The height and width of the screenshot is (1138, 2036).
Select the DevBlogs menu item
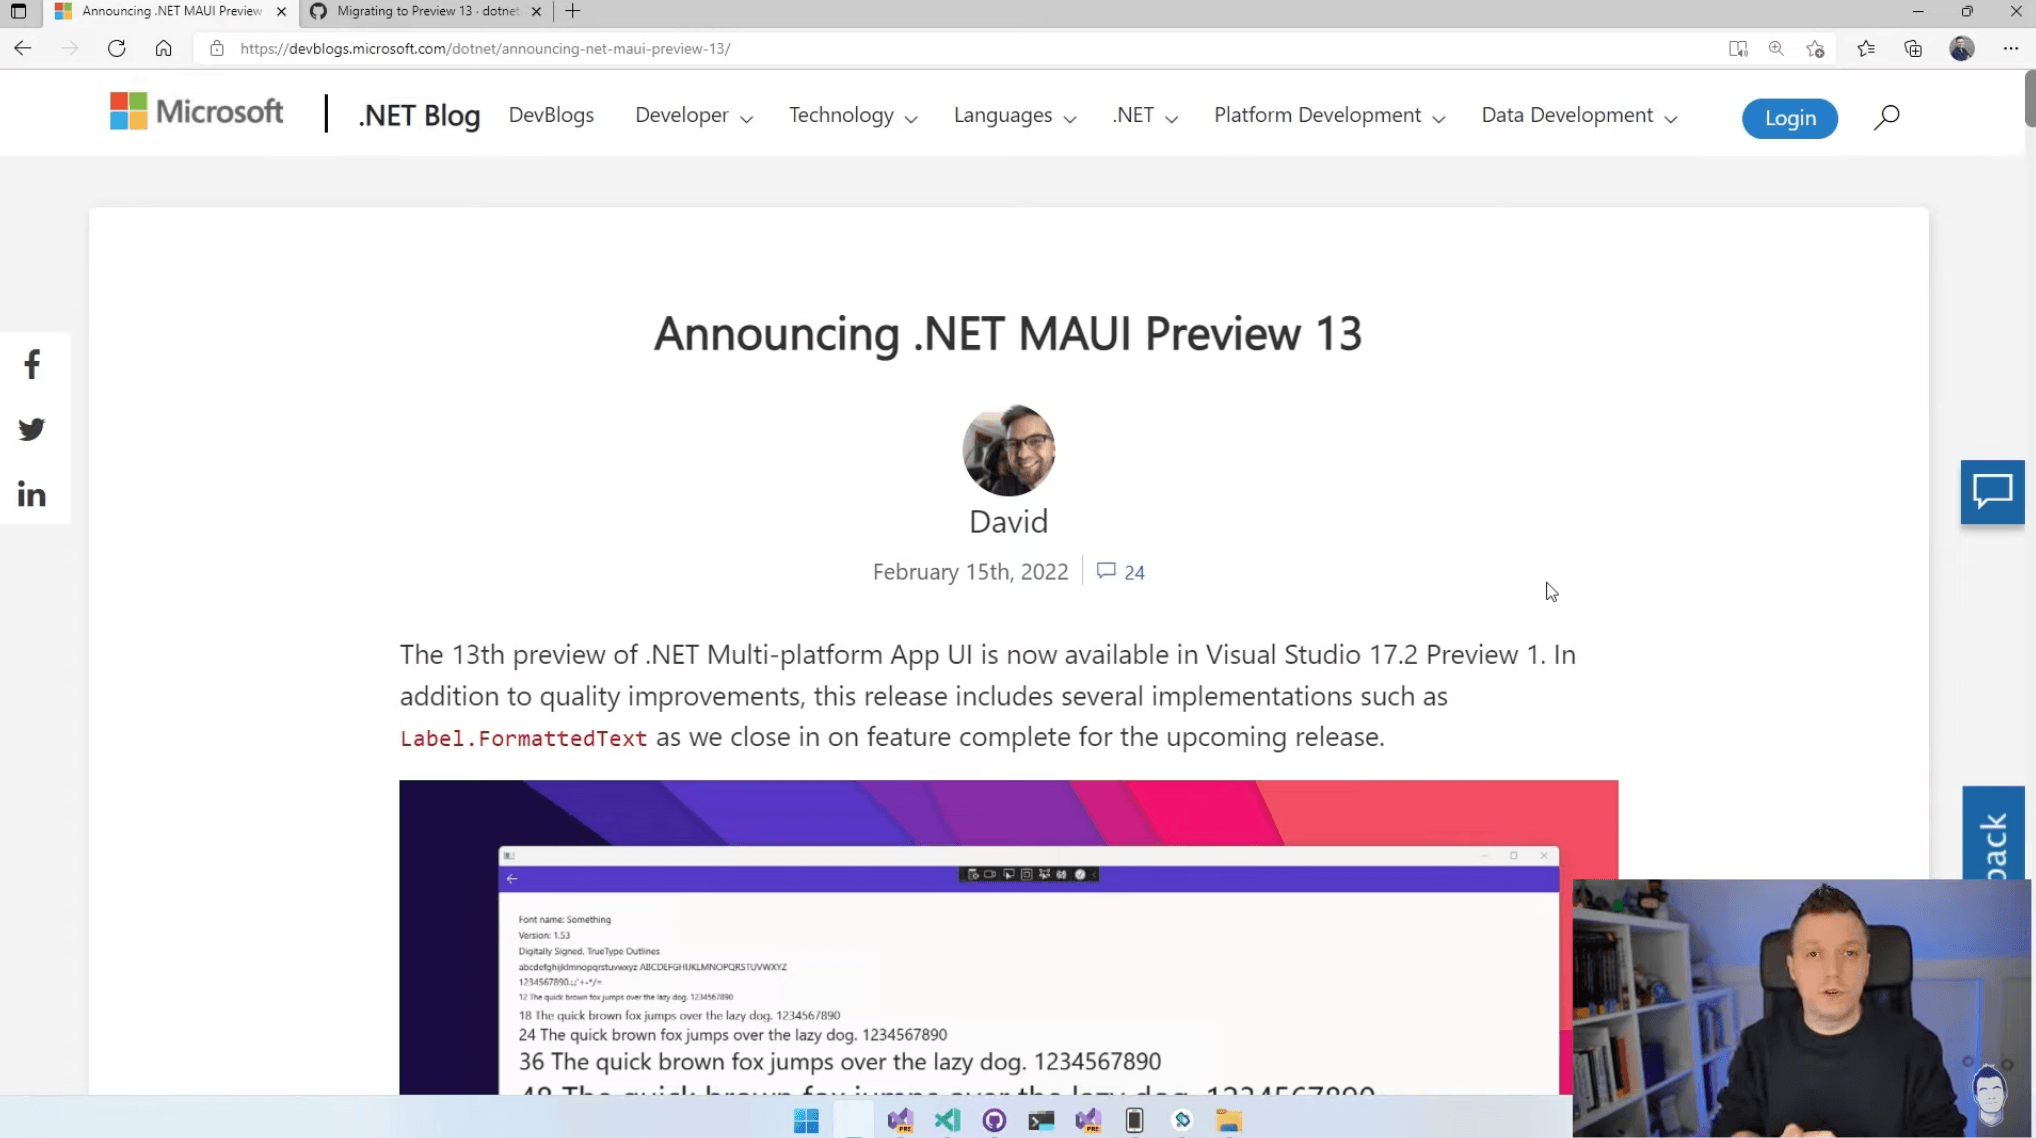[551, 115]
